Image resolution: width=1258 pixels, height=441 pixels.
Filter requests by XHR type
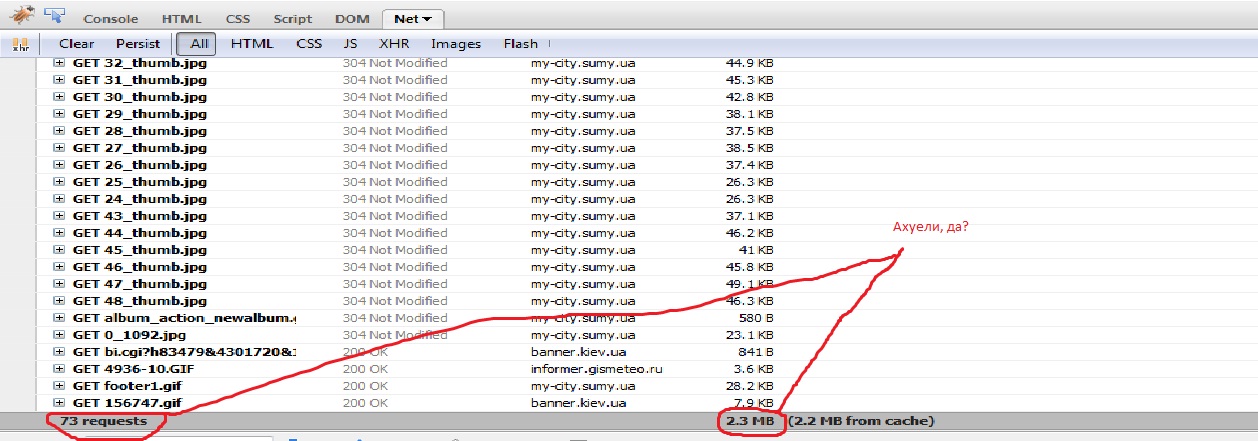(x=394, y=44)
